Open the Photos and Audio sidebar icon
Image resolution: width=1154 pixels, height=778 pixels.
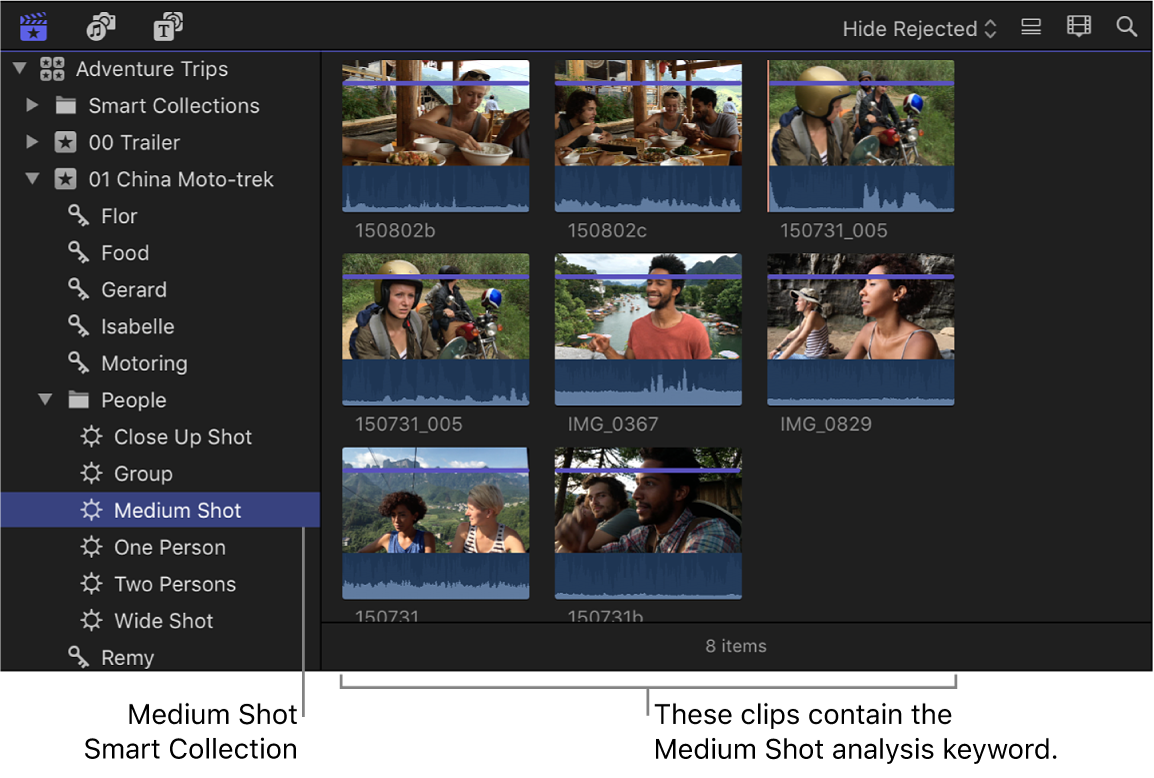(99, 26)
